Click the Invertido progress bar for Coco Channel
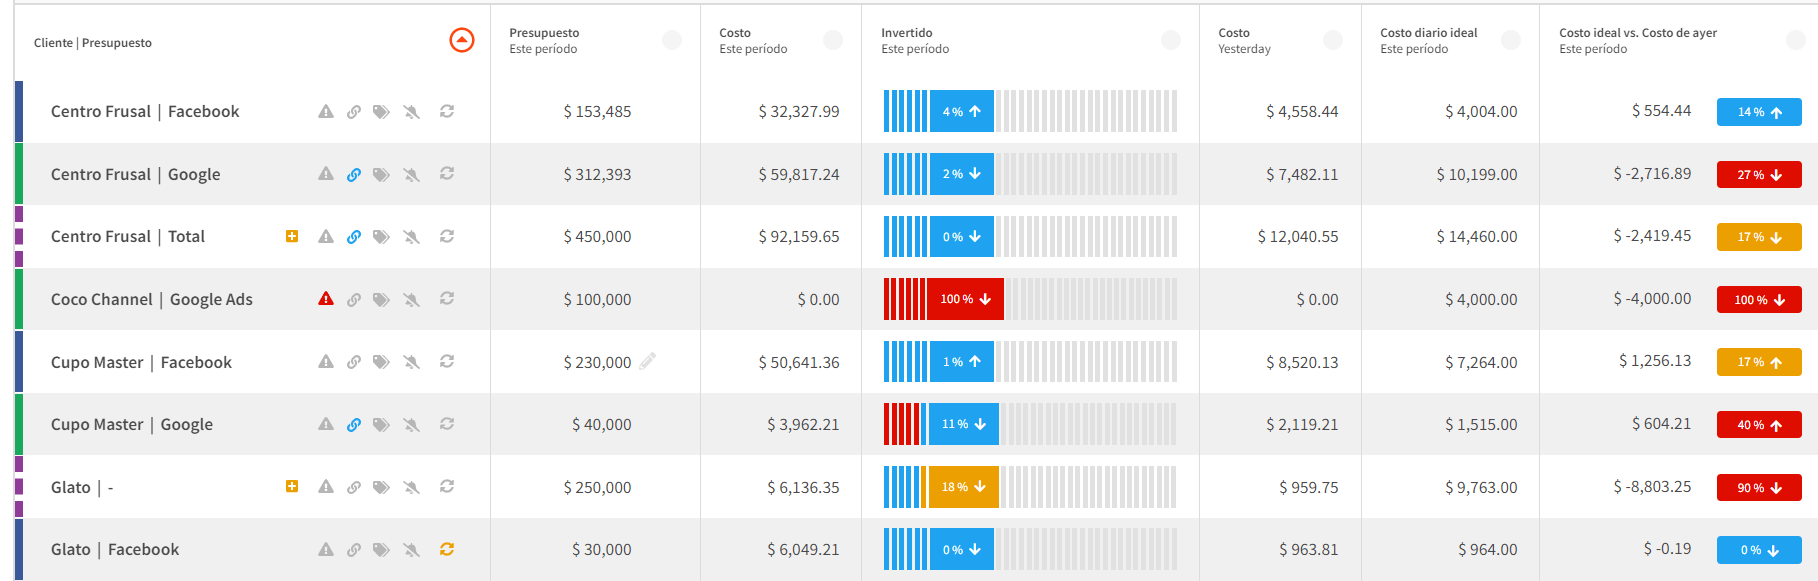This screenshot has height=581, width=1818. pos(1030,299)
